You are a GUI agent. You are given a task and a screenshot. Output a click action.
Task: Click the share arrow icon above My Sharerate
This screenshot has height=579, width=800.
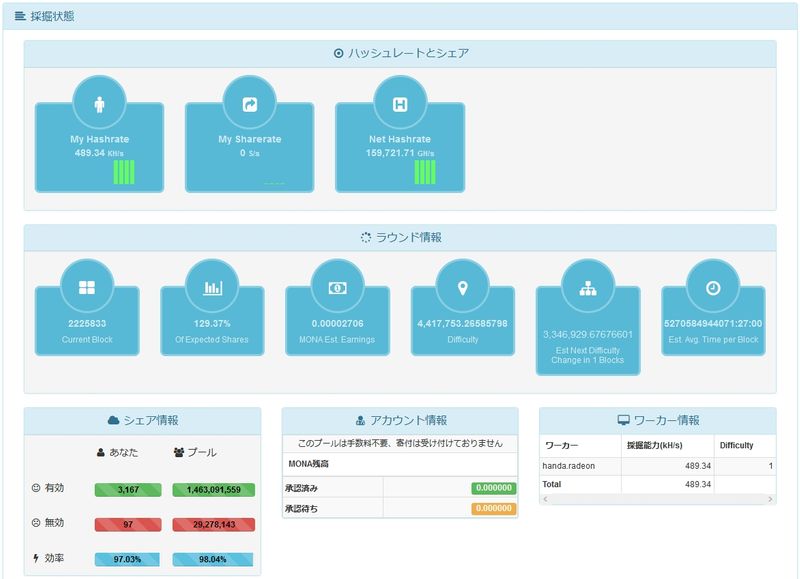pyautogui.click(x=249, y=104)
